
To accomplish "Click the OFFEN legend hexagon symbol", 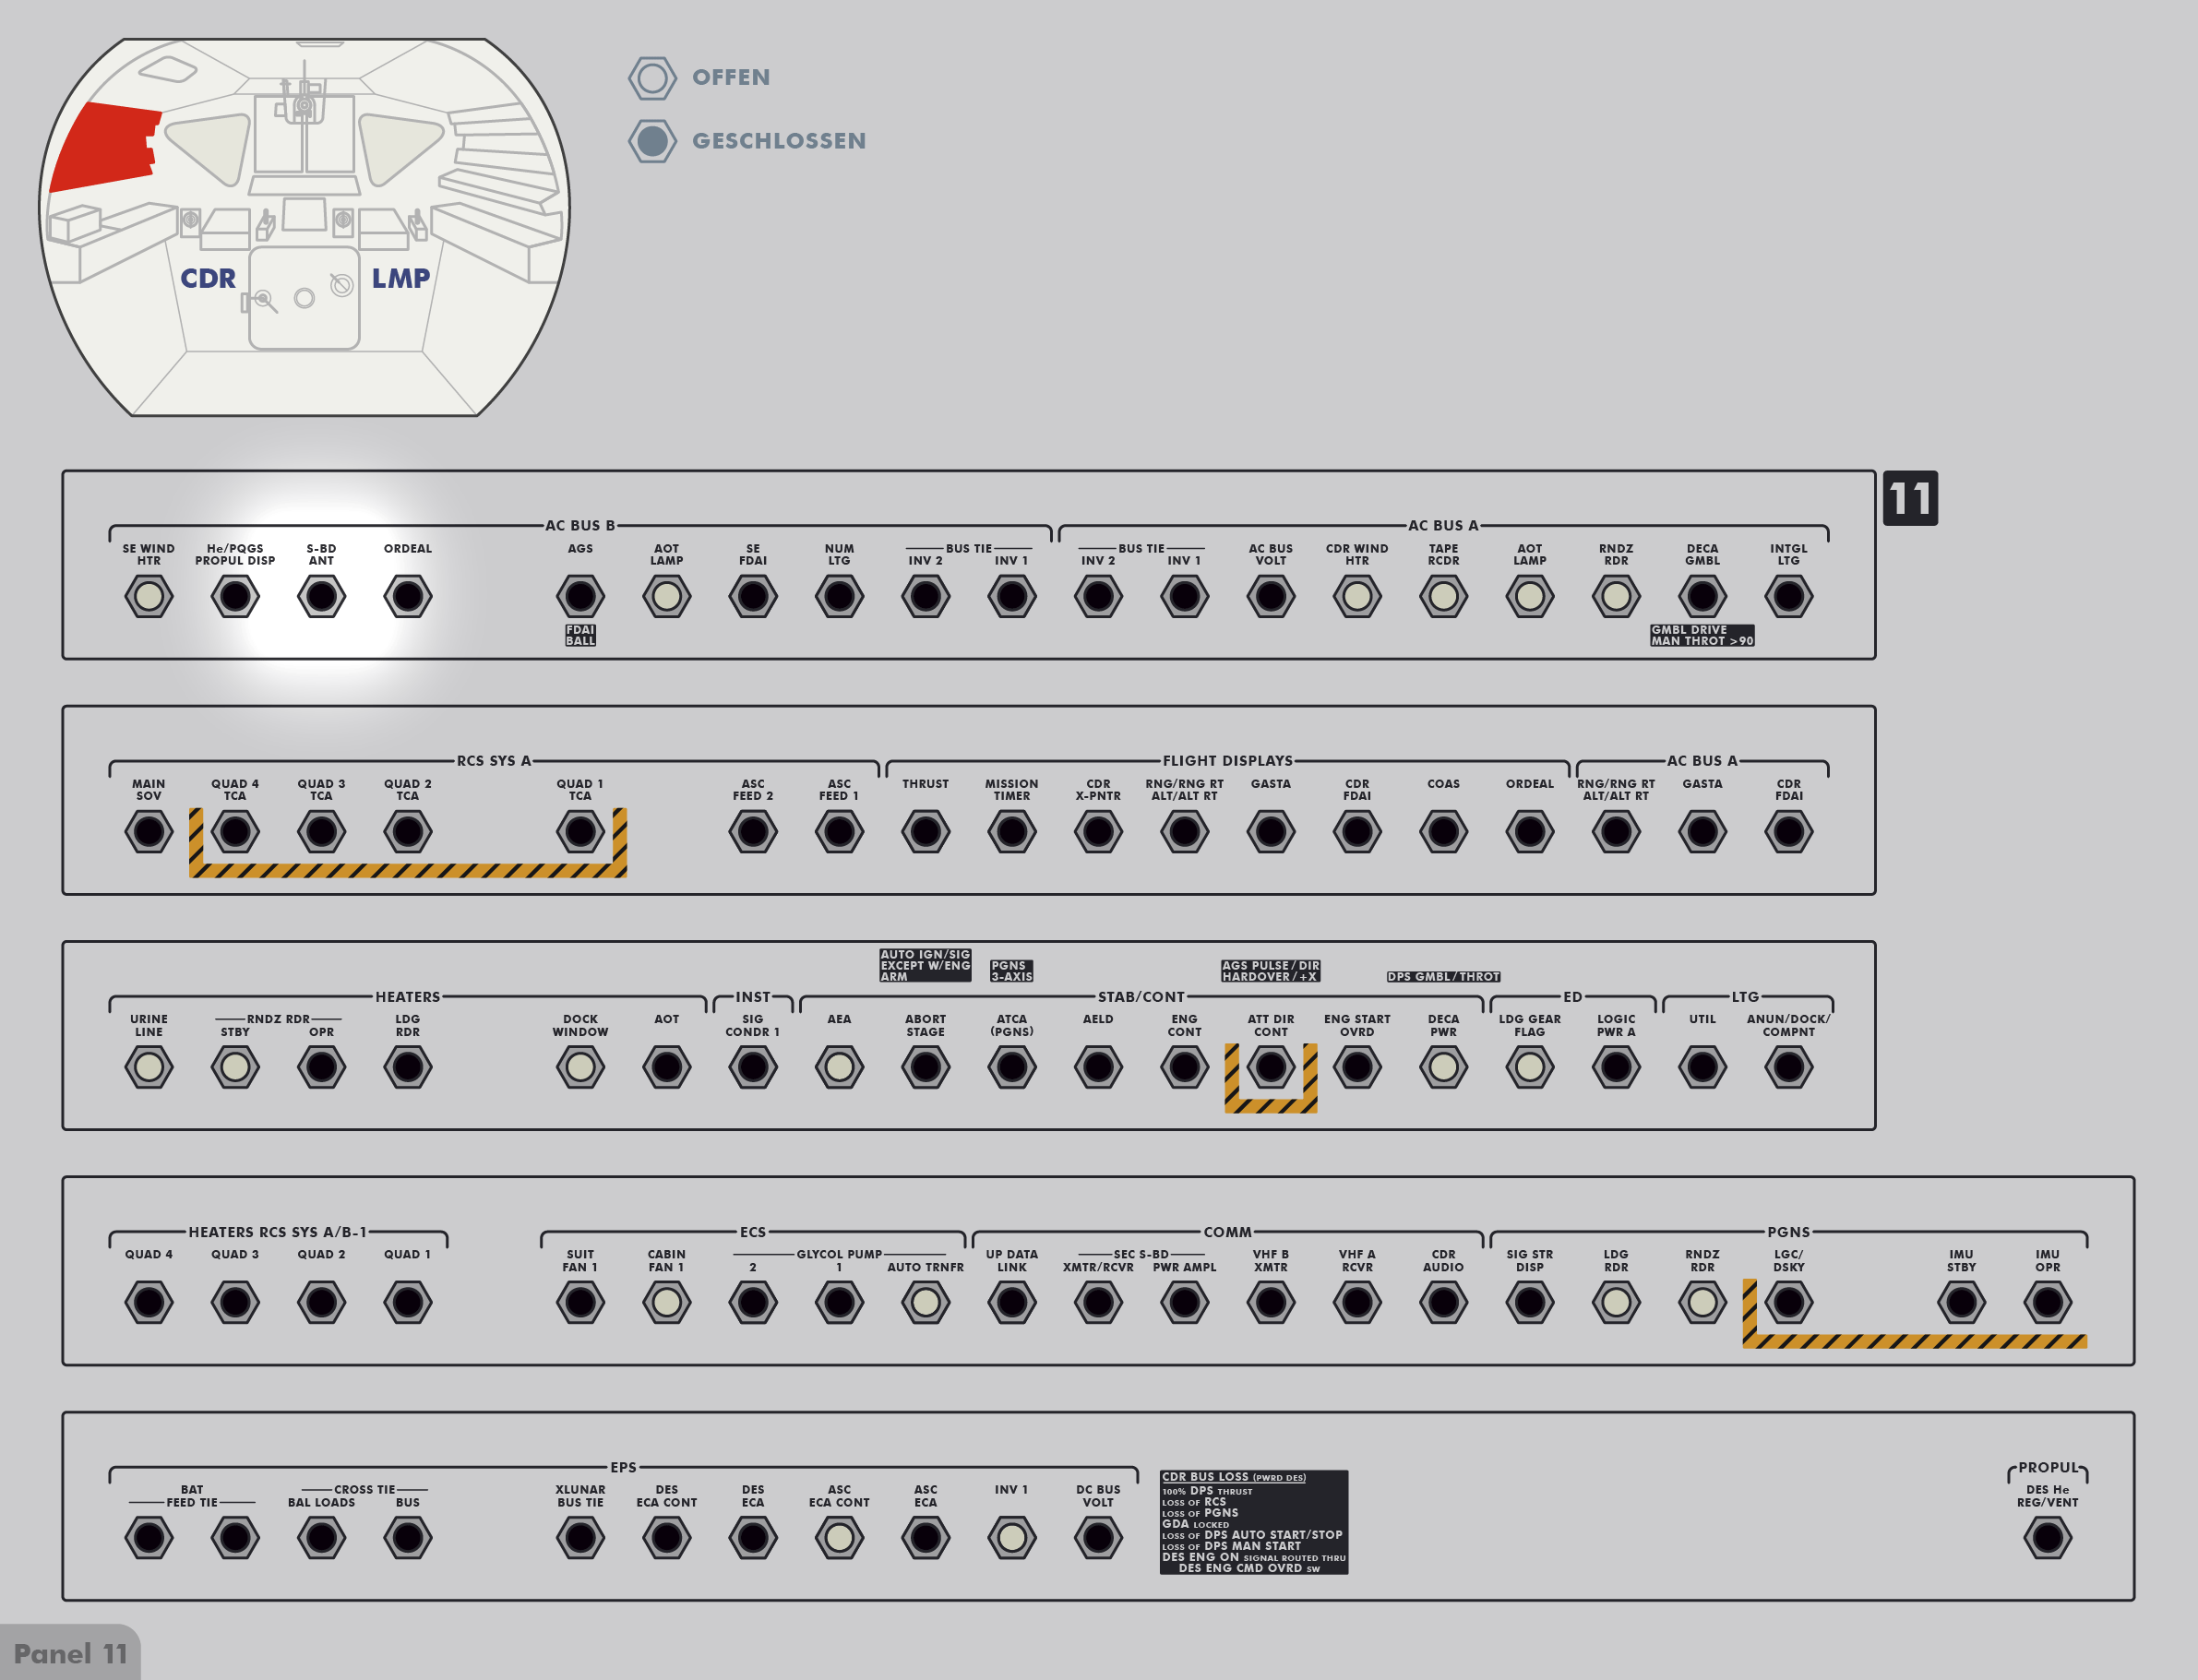I will pos(652,78).
